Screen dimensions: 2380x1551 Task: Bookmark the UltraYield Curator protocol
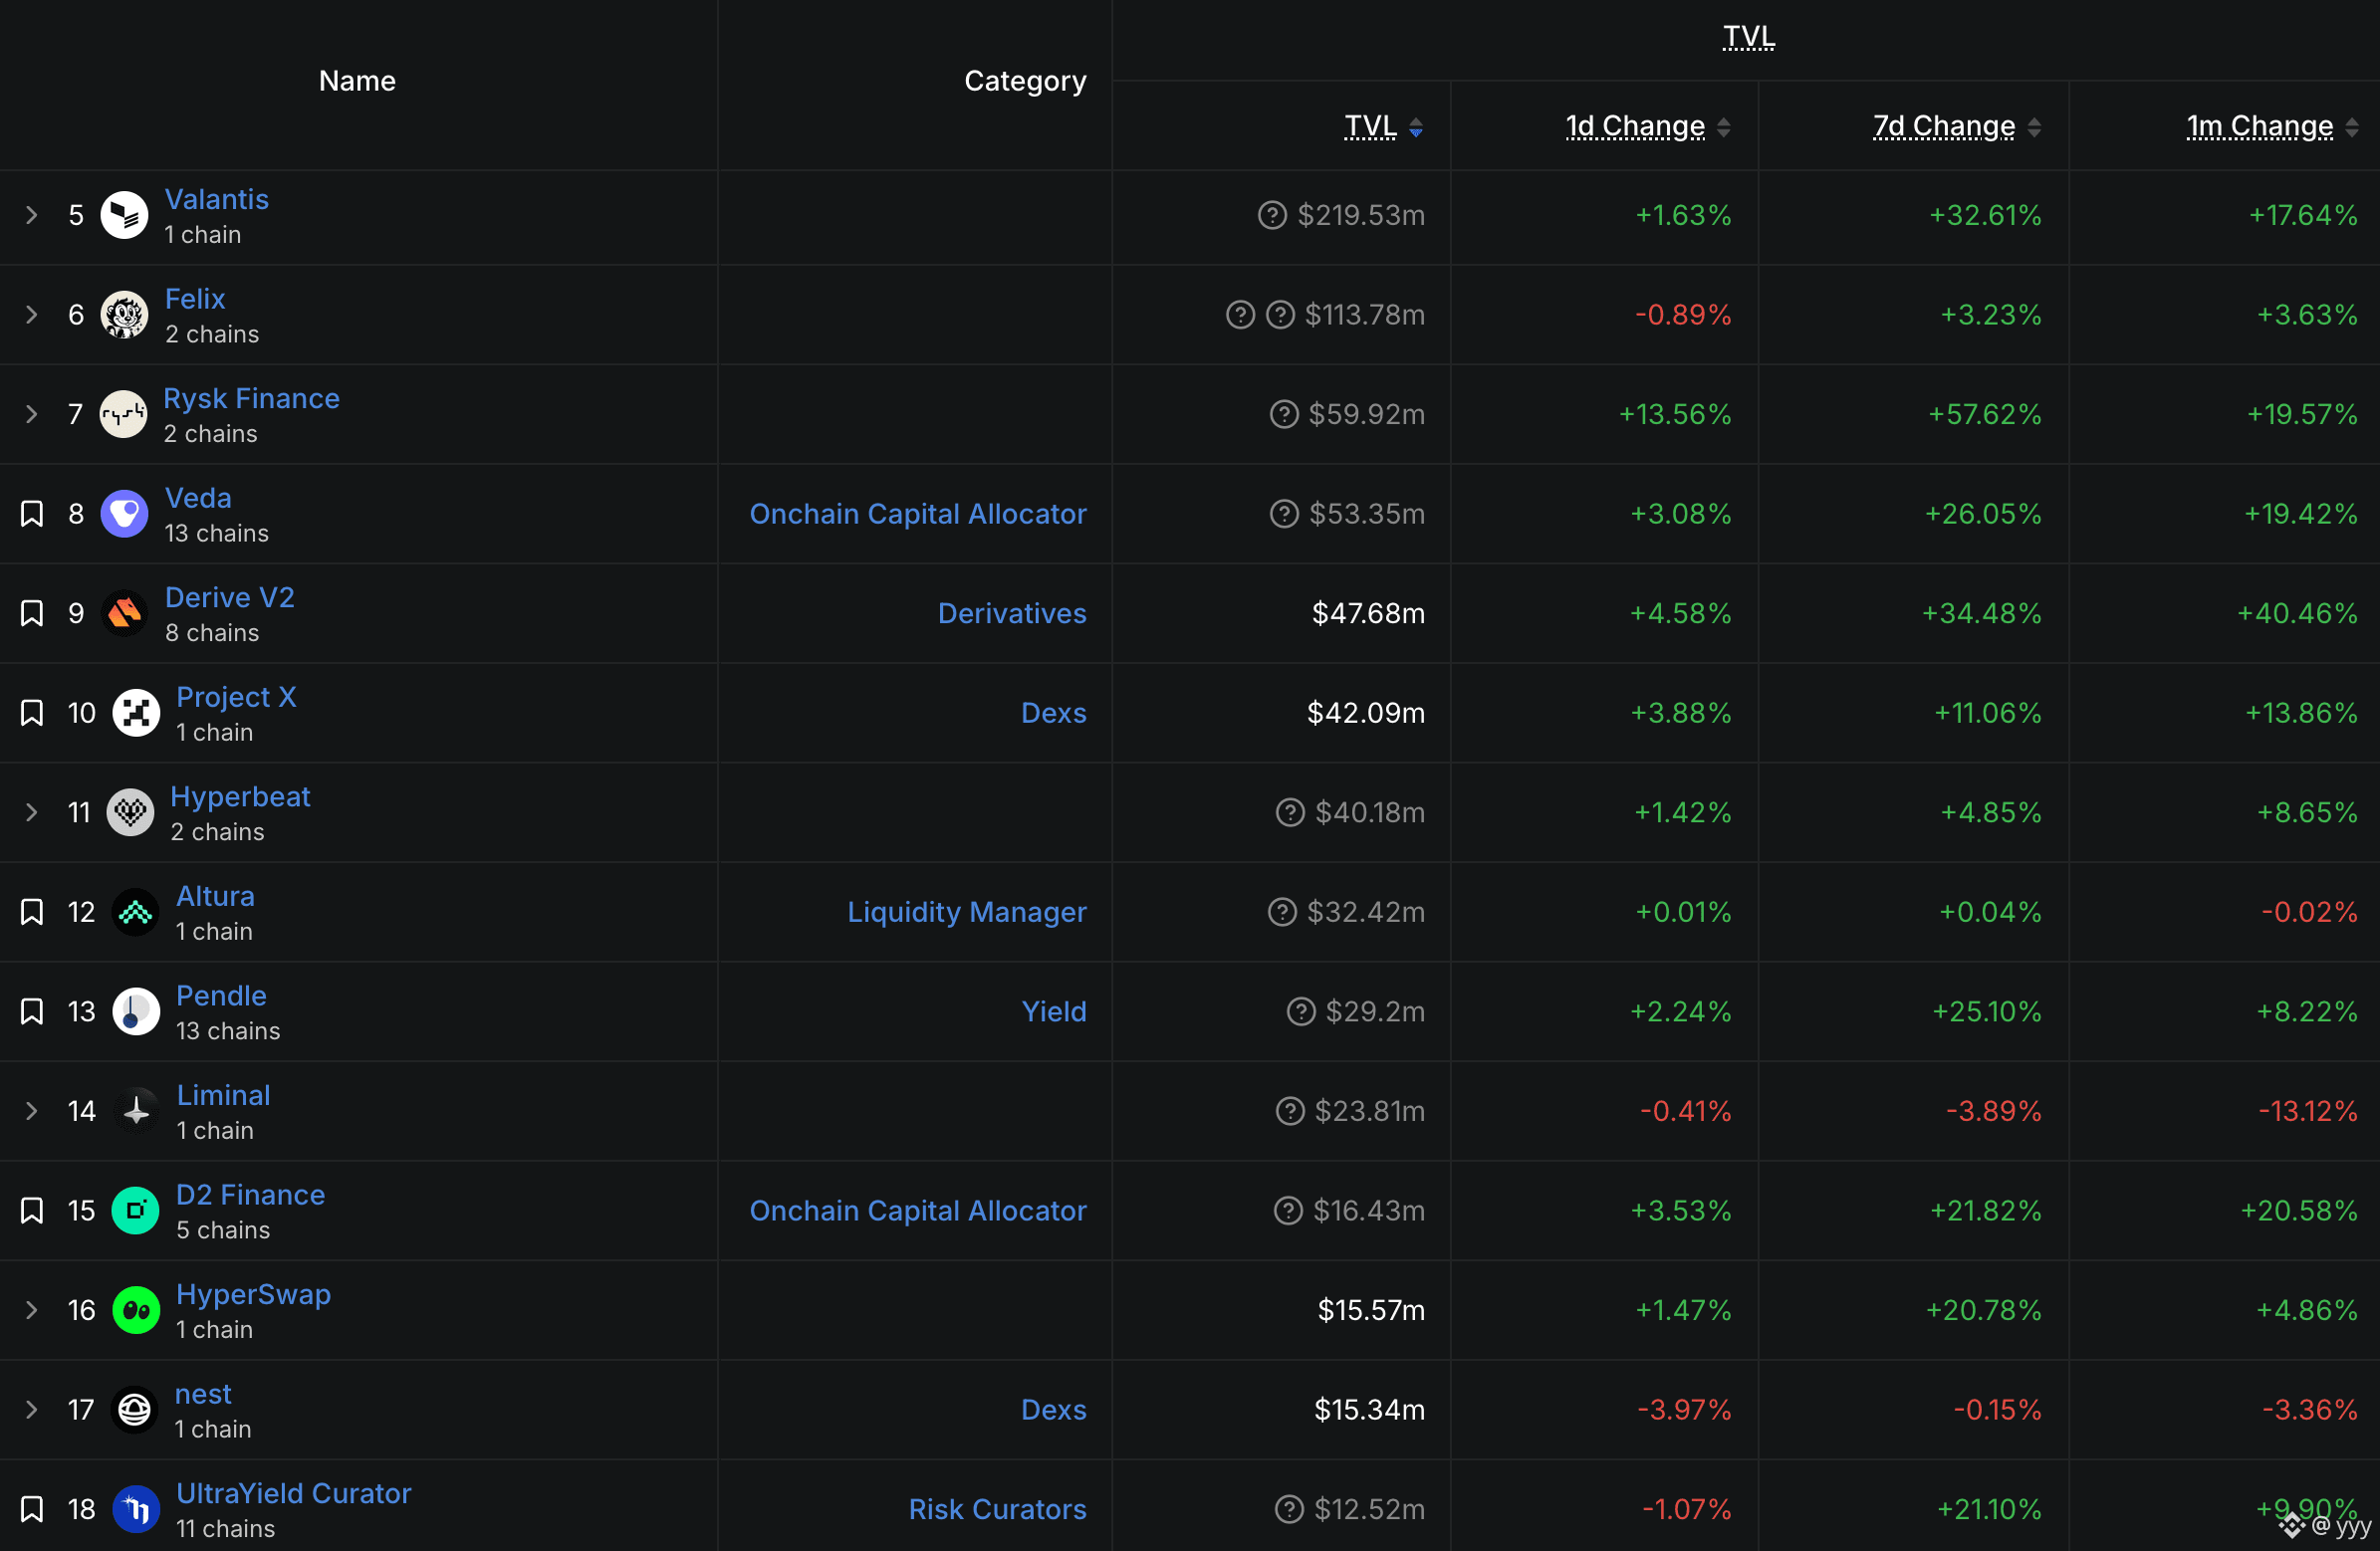[32, 1509]
